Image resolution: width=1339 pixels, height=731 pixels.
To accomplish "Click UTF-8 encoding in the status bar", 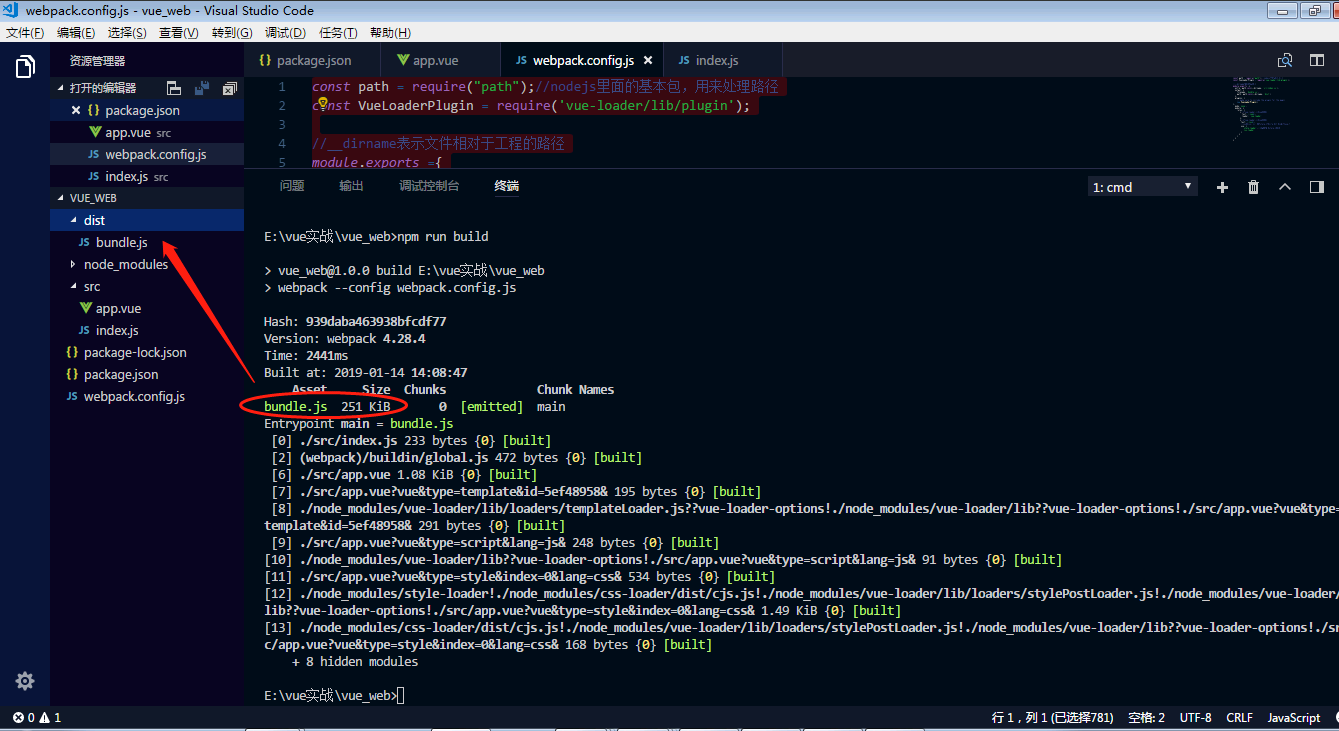I will click(1195, 717).
